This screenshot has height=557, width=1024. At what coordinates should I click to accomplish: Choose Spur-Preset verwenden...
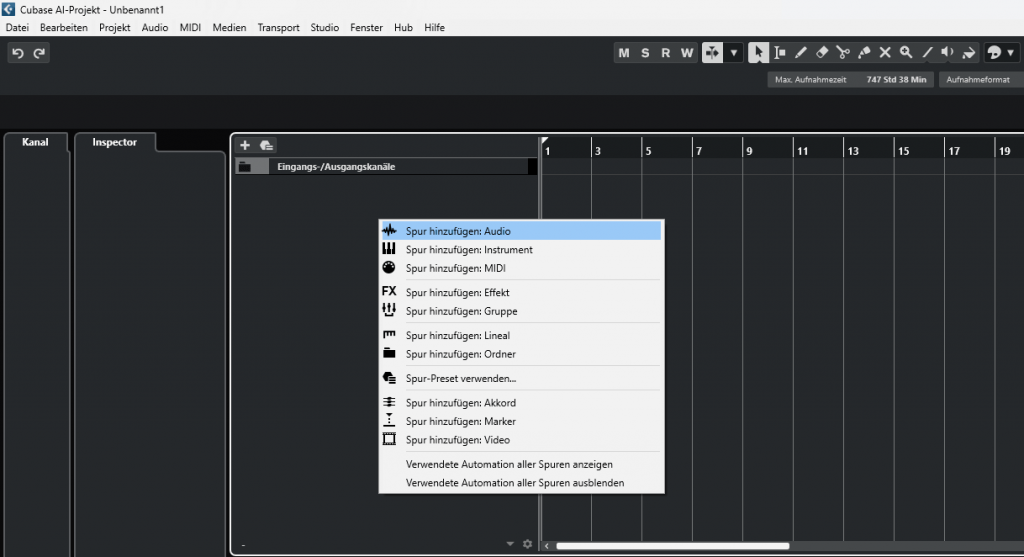[x=521, y=379]
